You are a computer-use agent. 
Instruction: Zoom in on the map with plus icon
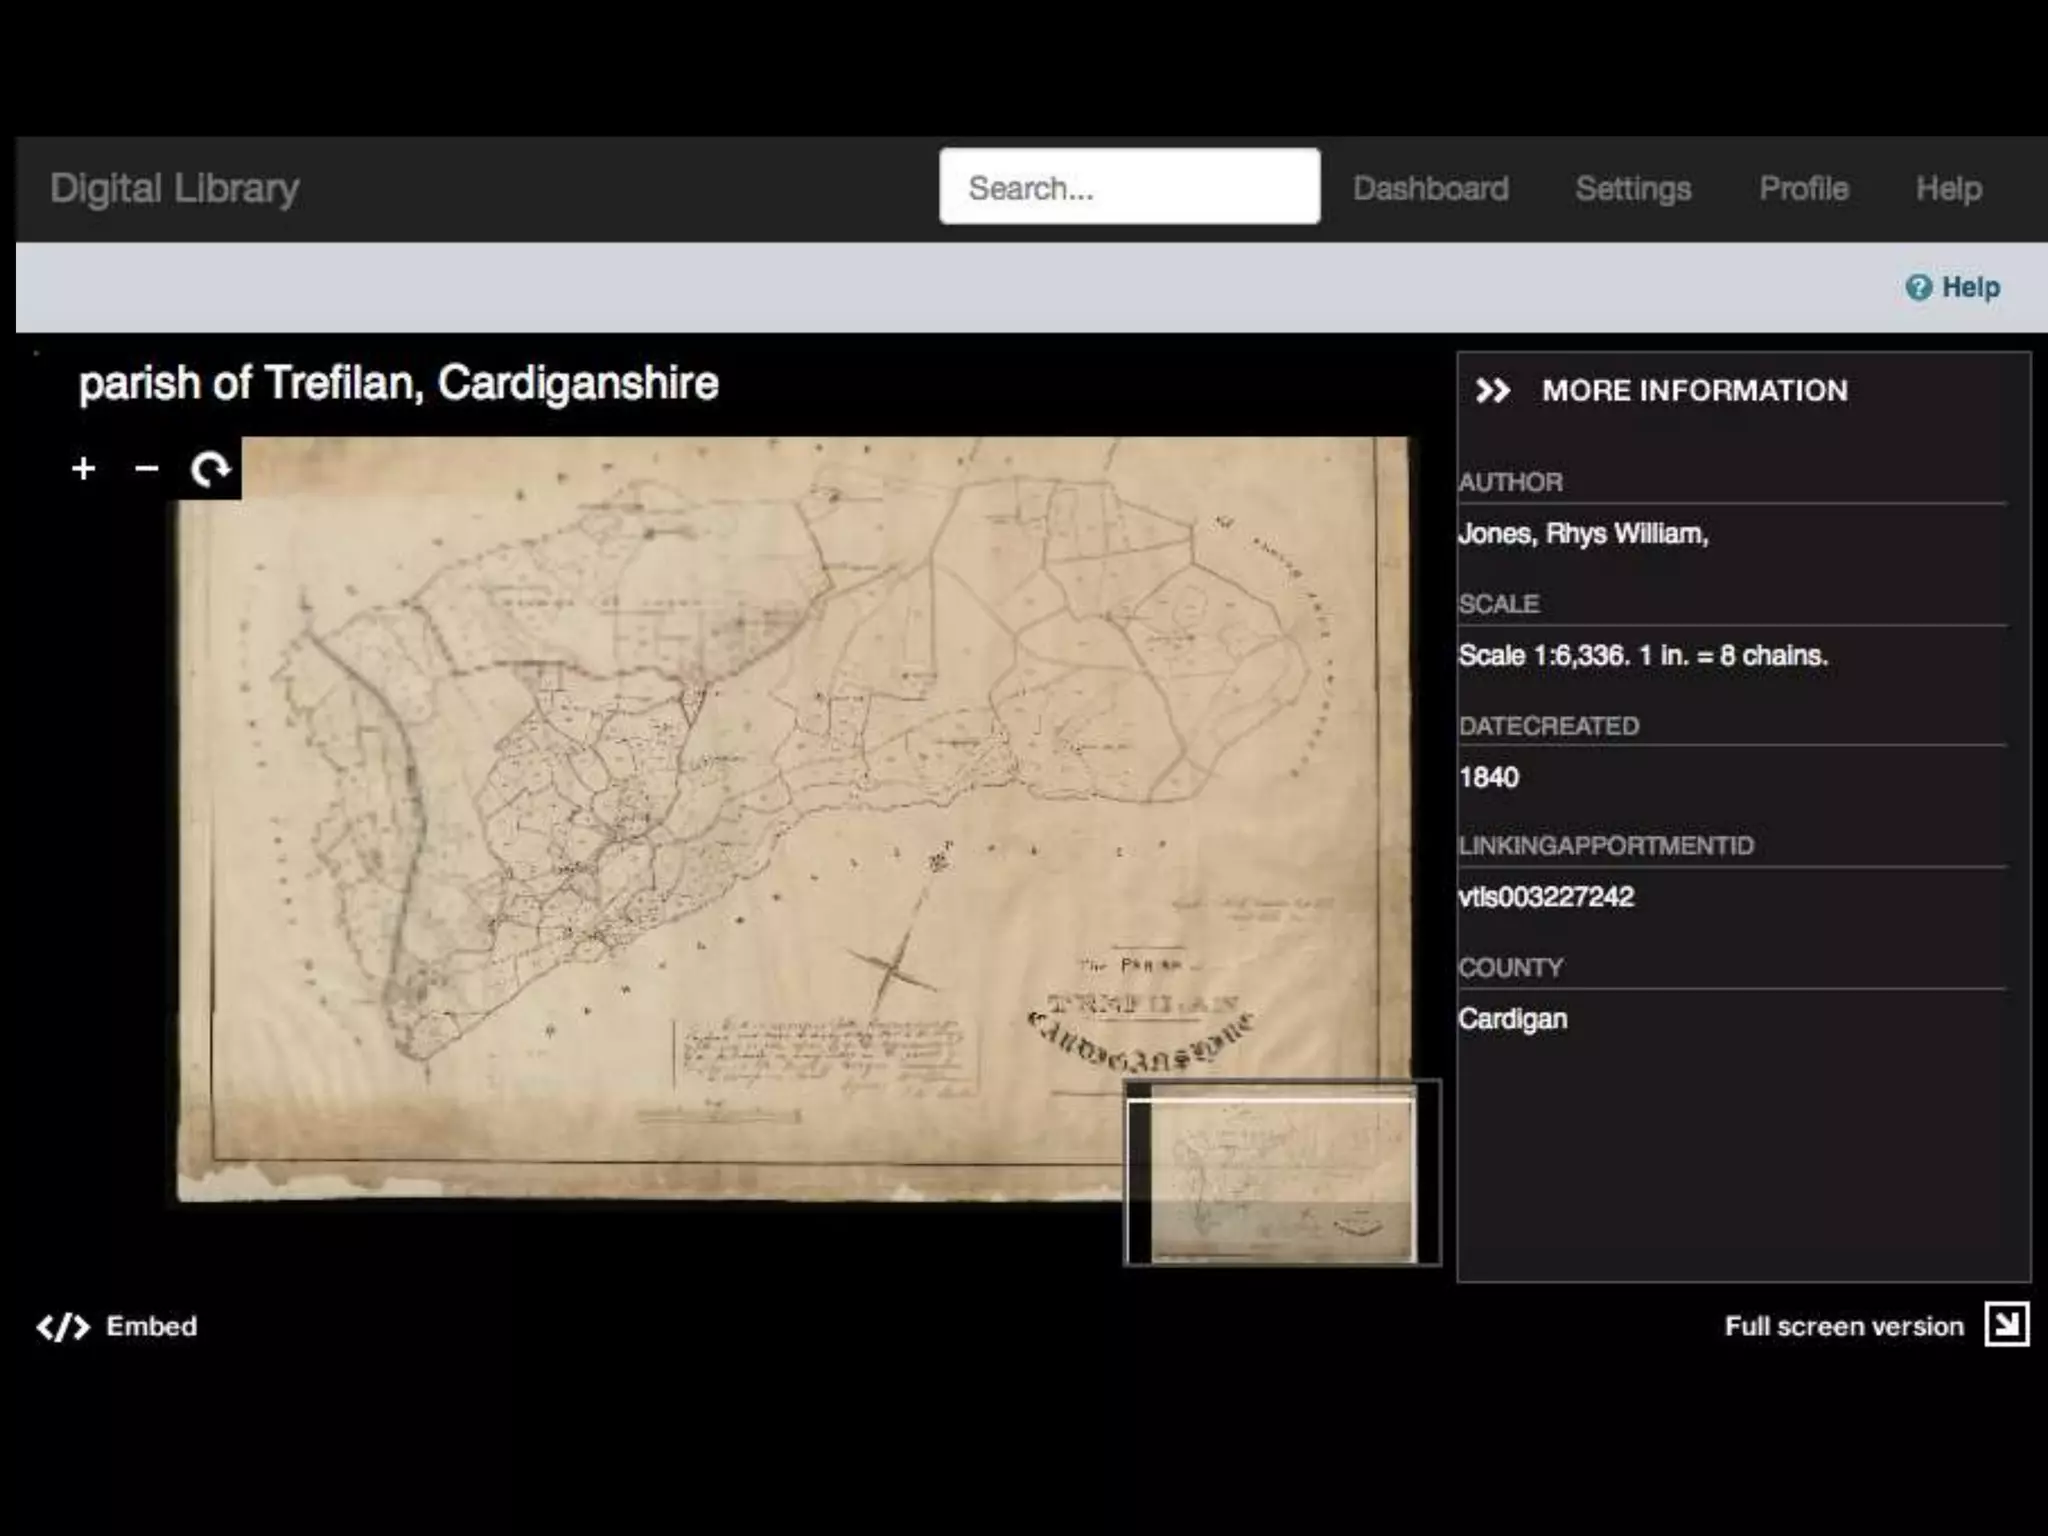pos(84,468)
